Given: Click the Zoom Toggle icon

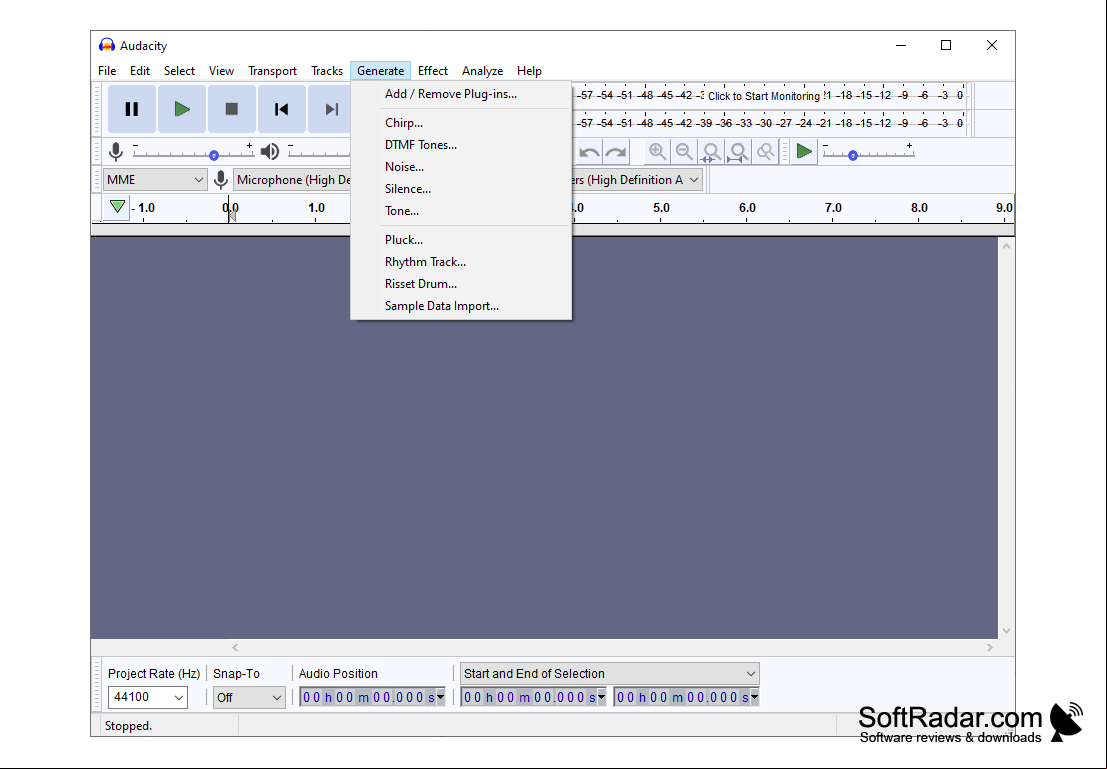Looking at the screenshot, I should click(x=765, y=152).
